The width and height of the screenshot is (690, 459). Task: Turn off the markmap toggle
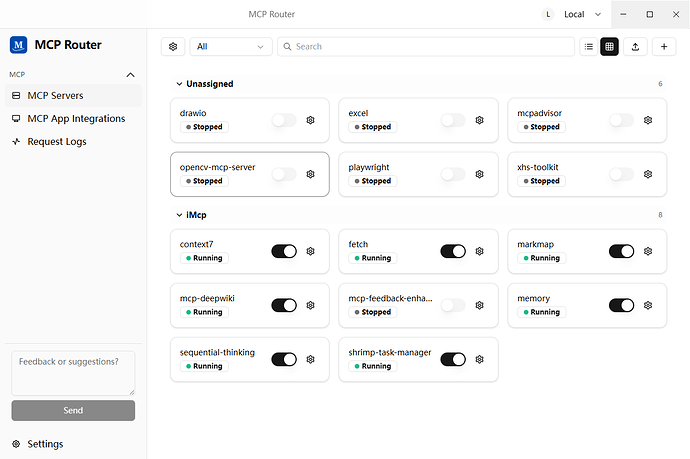(621, 251)
